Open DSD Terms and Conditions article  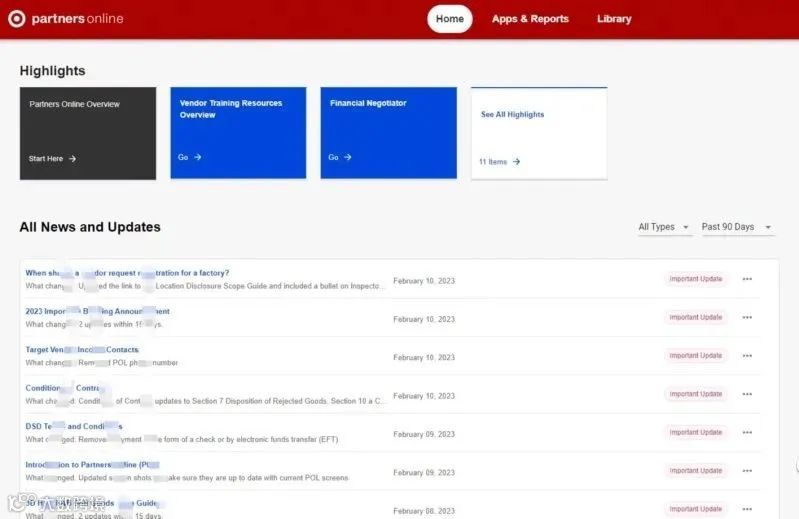pyautogui.click(x=74, y=426)
